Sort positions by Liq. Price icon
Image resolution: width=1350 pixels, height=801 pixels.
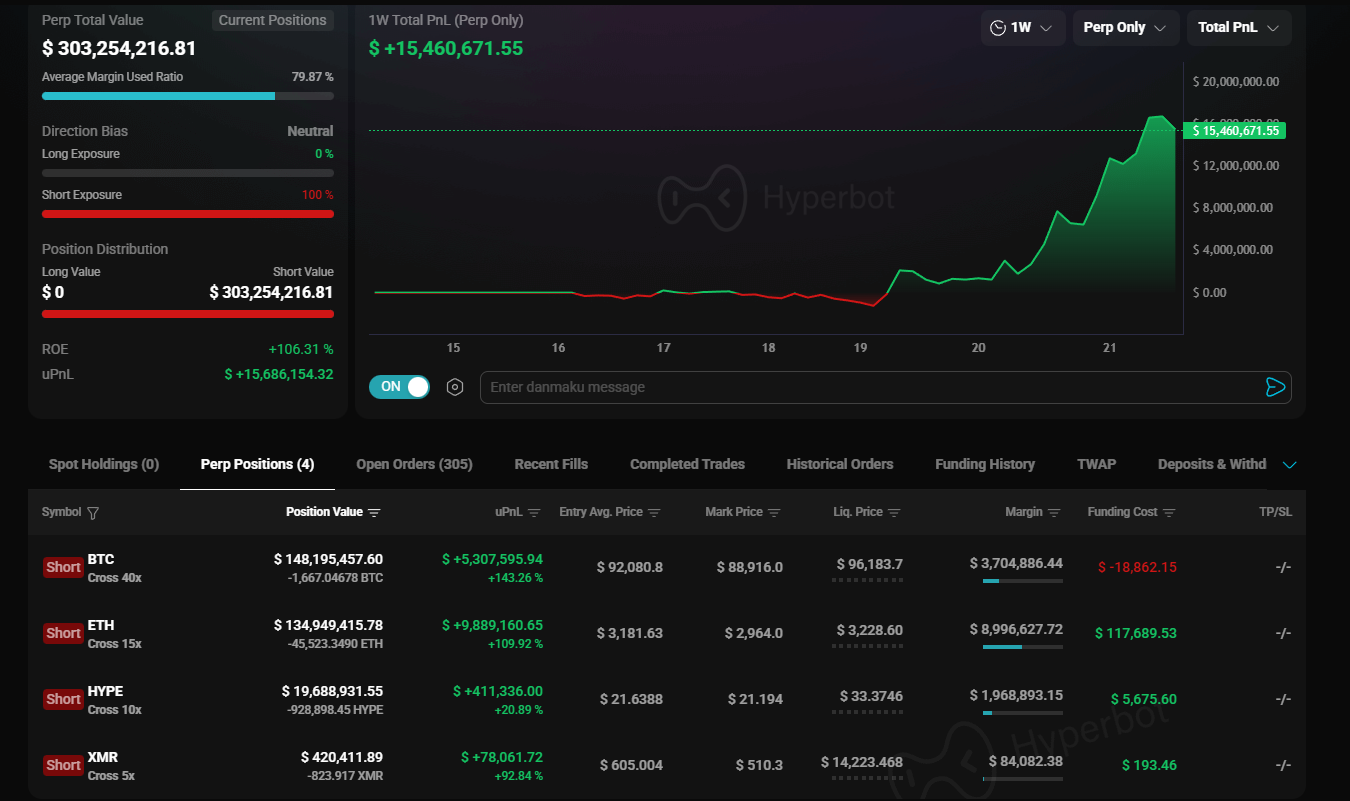tap(894, 513)
